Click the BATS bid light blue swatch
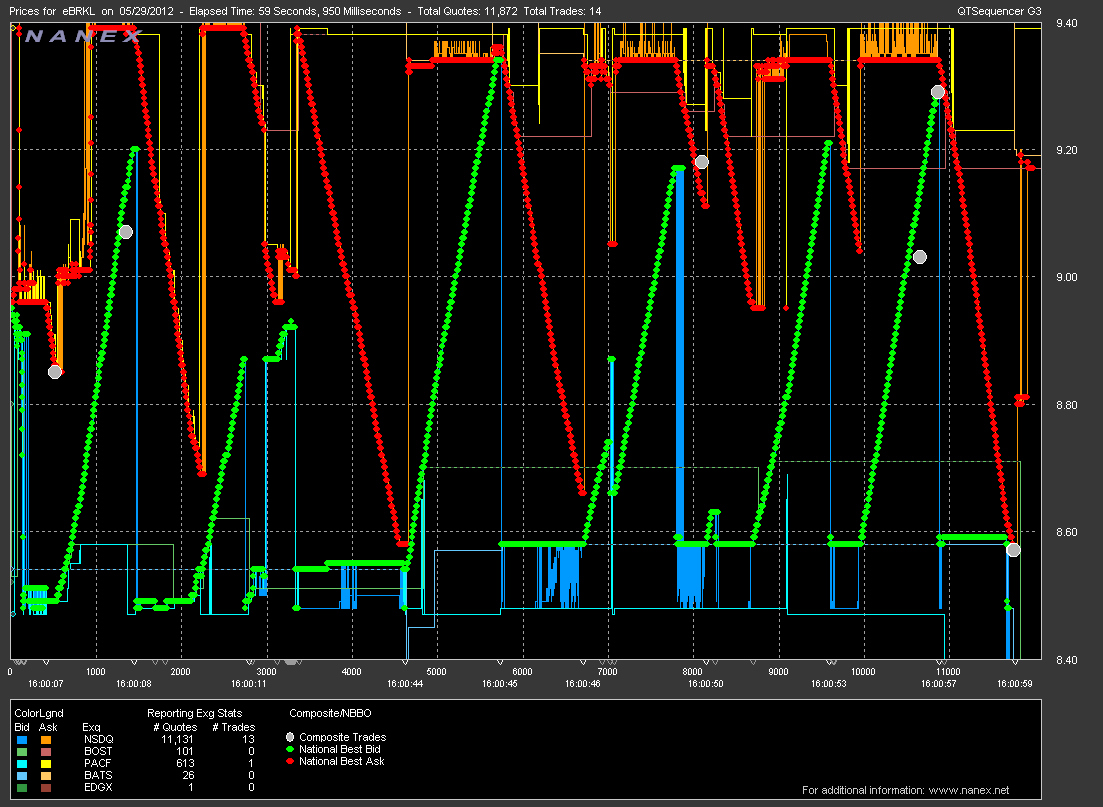 tap(21, 775)
